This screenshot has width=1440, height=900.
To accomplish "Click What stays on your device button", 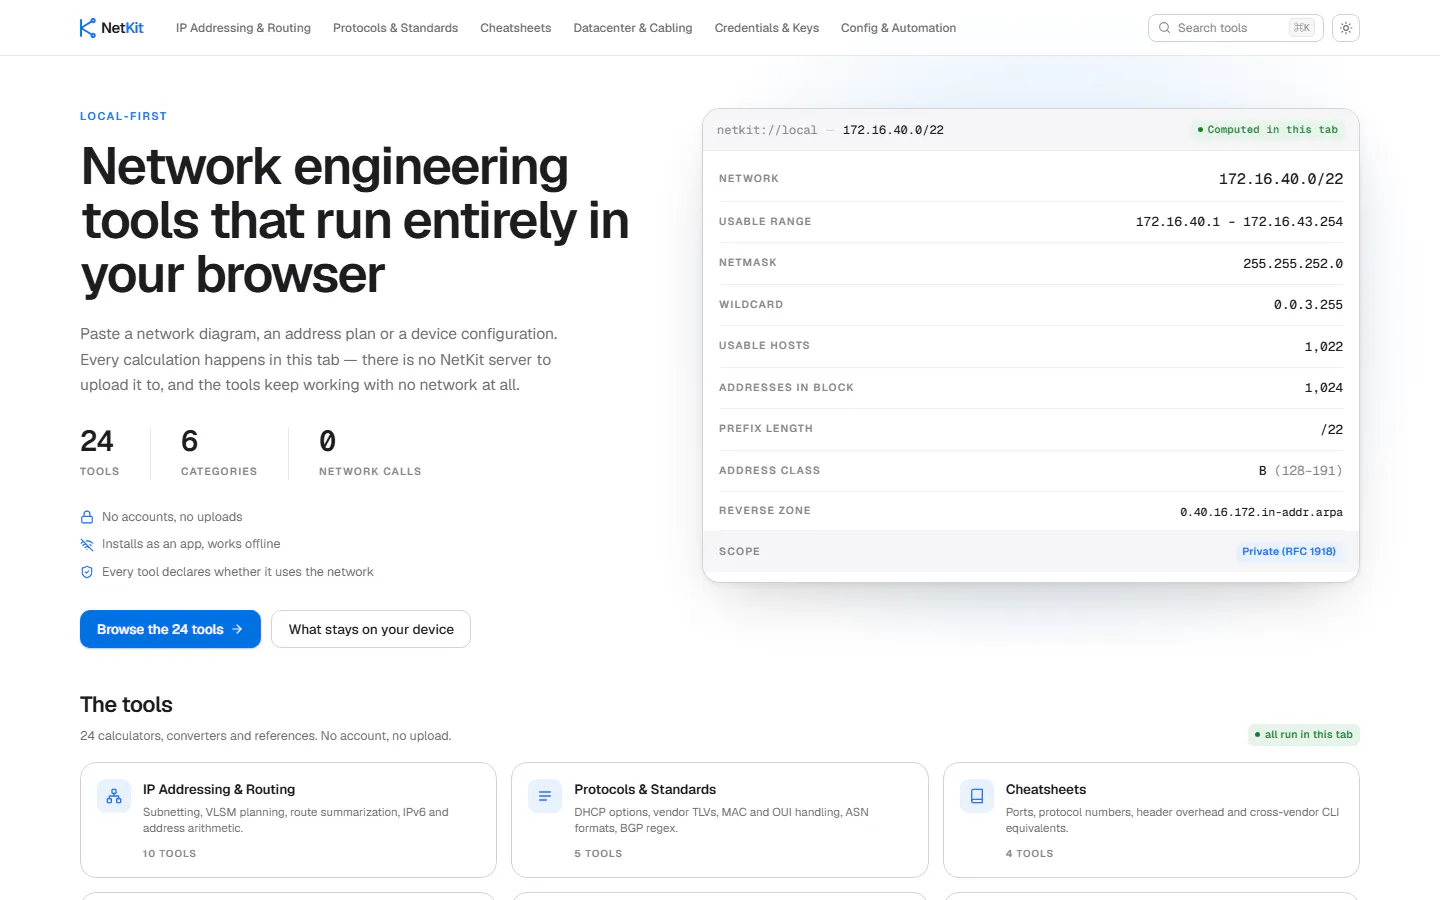I will [x=371, y=629].
